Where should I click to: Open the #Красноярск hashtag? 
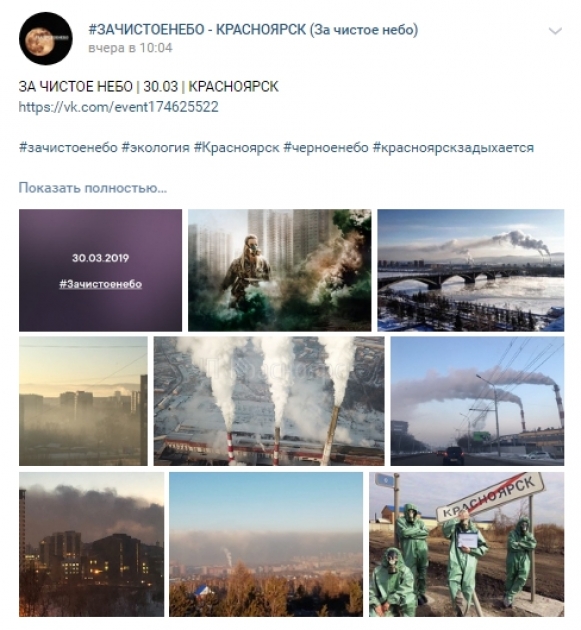click(236, 147)
